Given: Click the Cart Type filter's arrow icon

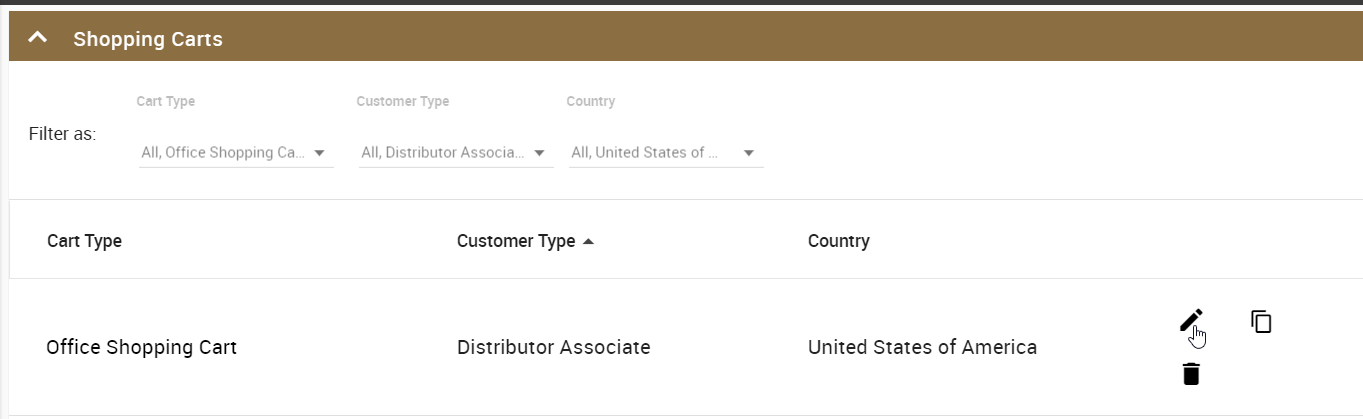Looking at the screenshot, I should pos(319,153).
